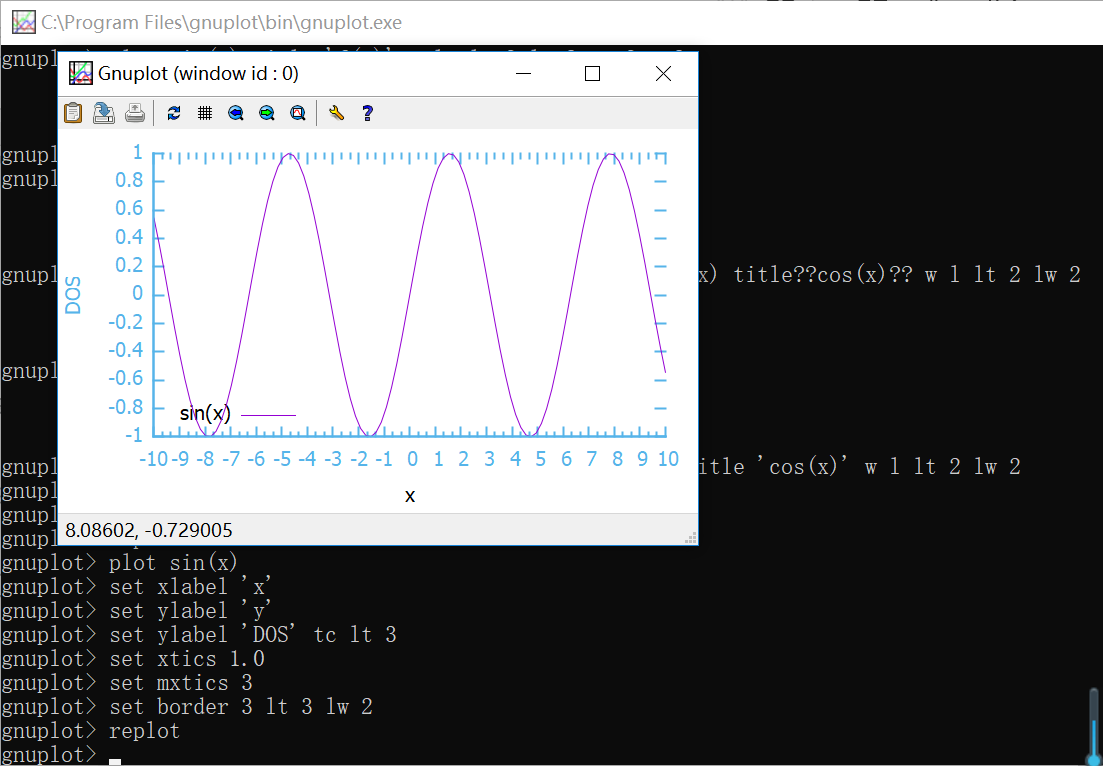Click the '-0.6' y-axis tick label
The image size is (1103, 766).
(x=125, y=379)
